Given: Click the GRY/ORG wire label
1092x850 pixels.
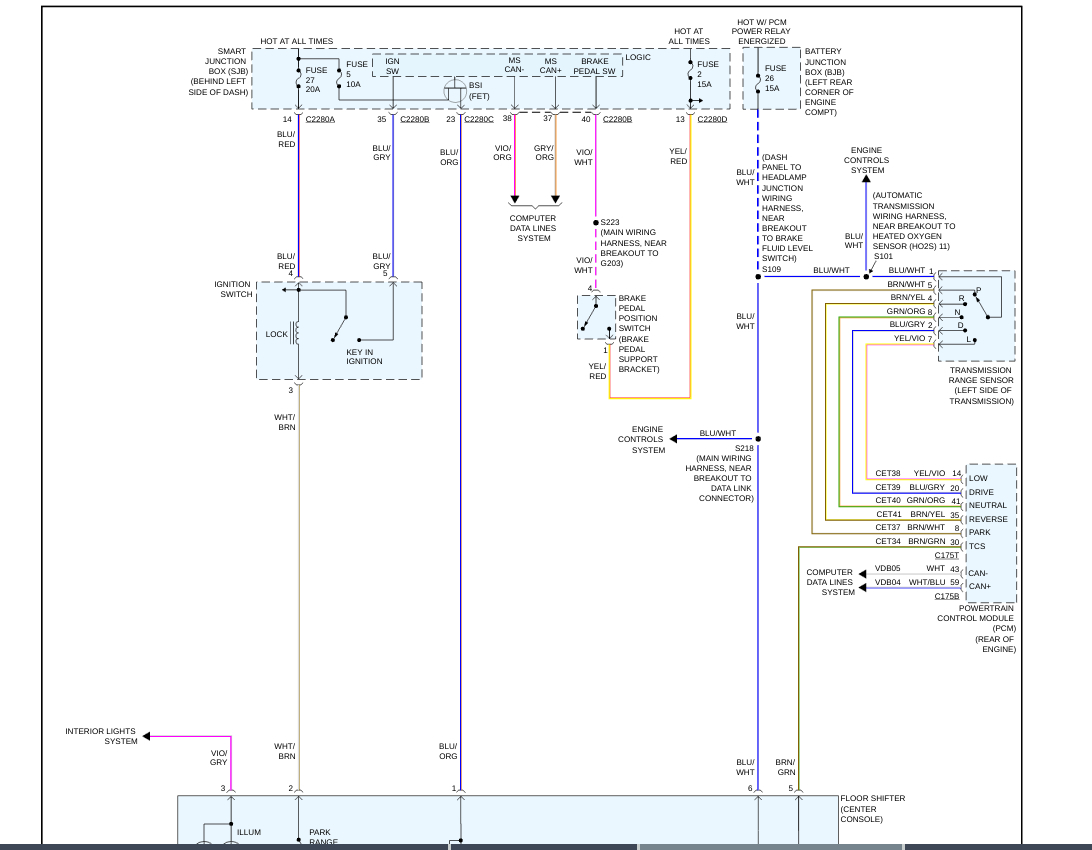Looking at the screenshot, I should point(544,152).
